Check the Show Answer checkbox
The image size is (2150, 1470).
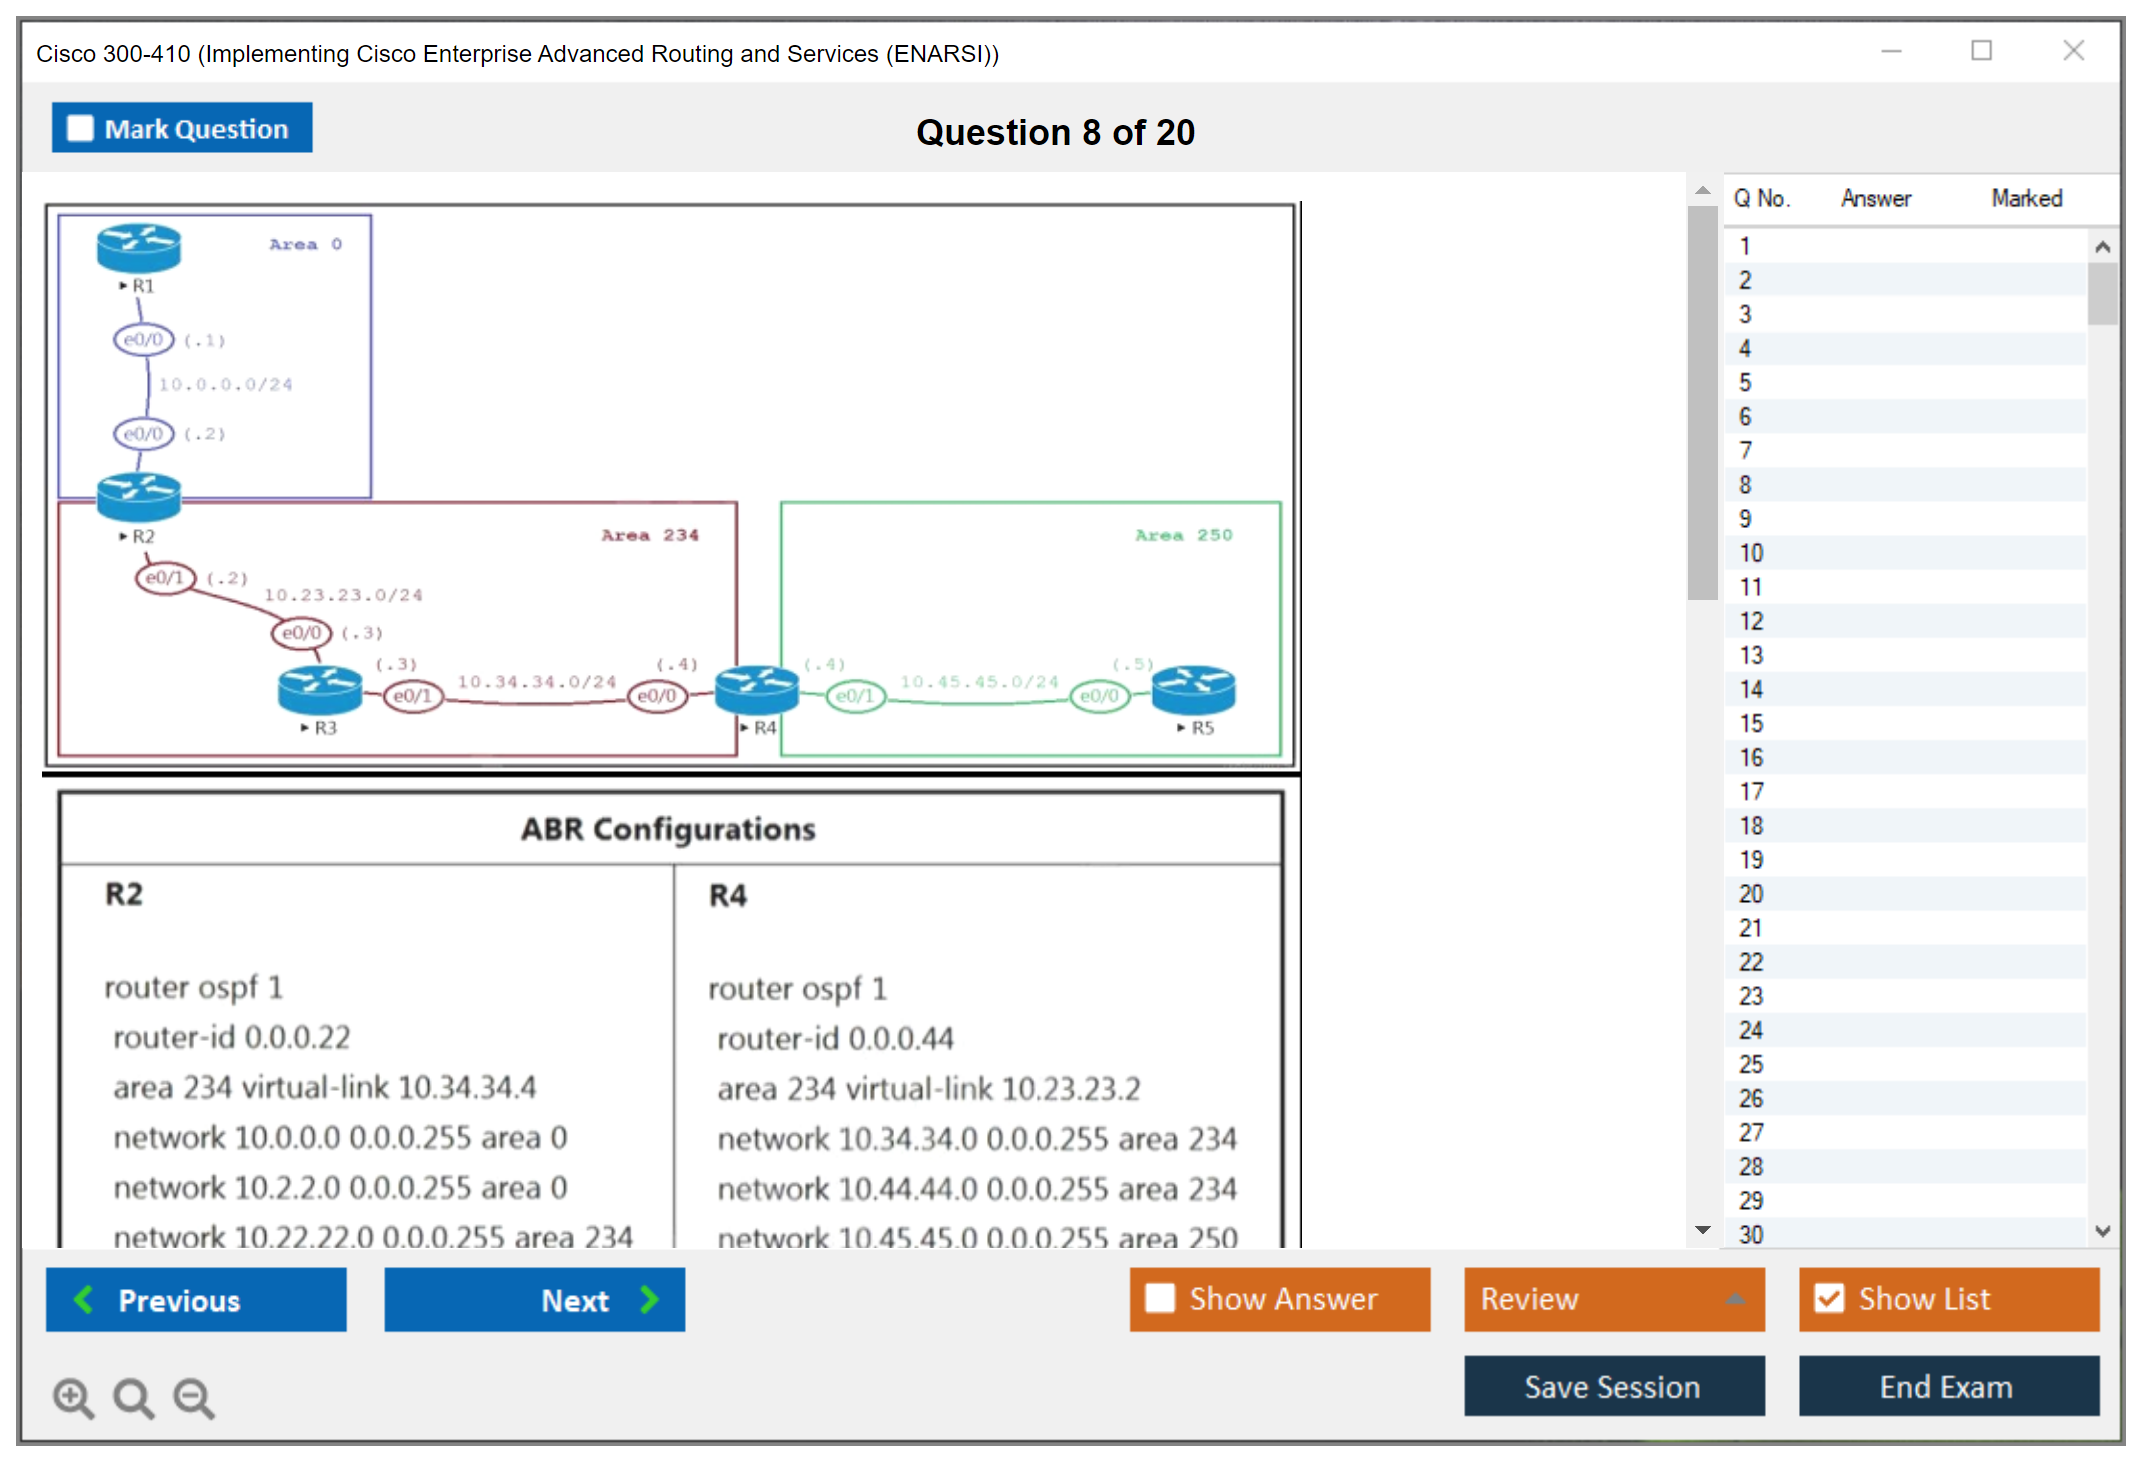[1160, 1298]
